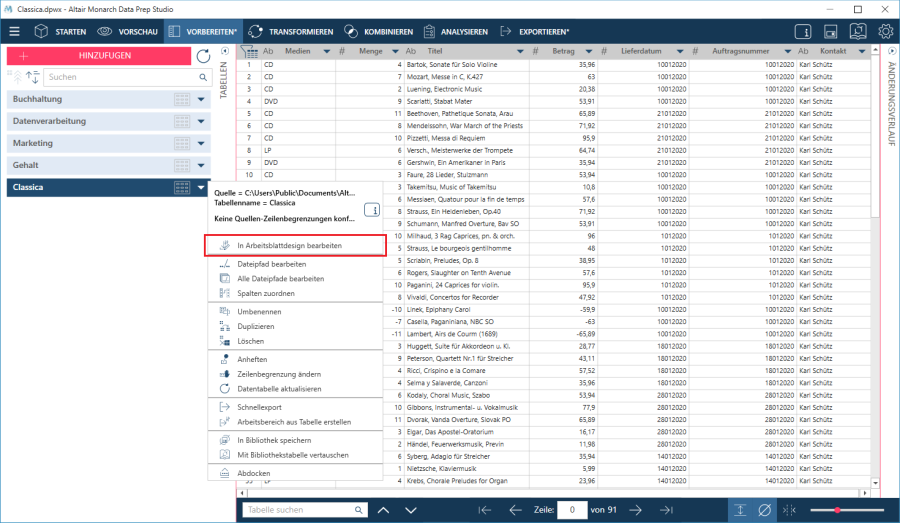
Task: Toggle the column width collapse button
Action: pos(791,510)
